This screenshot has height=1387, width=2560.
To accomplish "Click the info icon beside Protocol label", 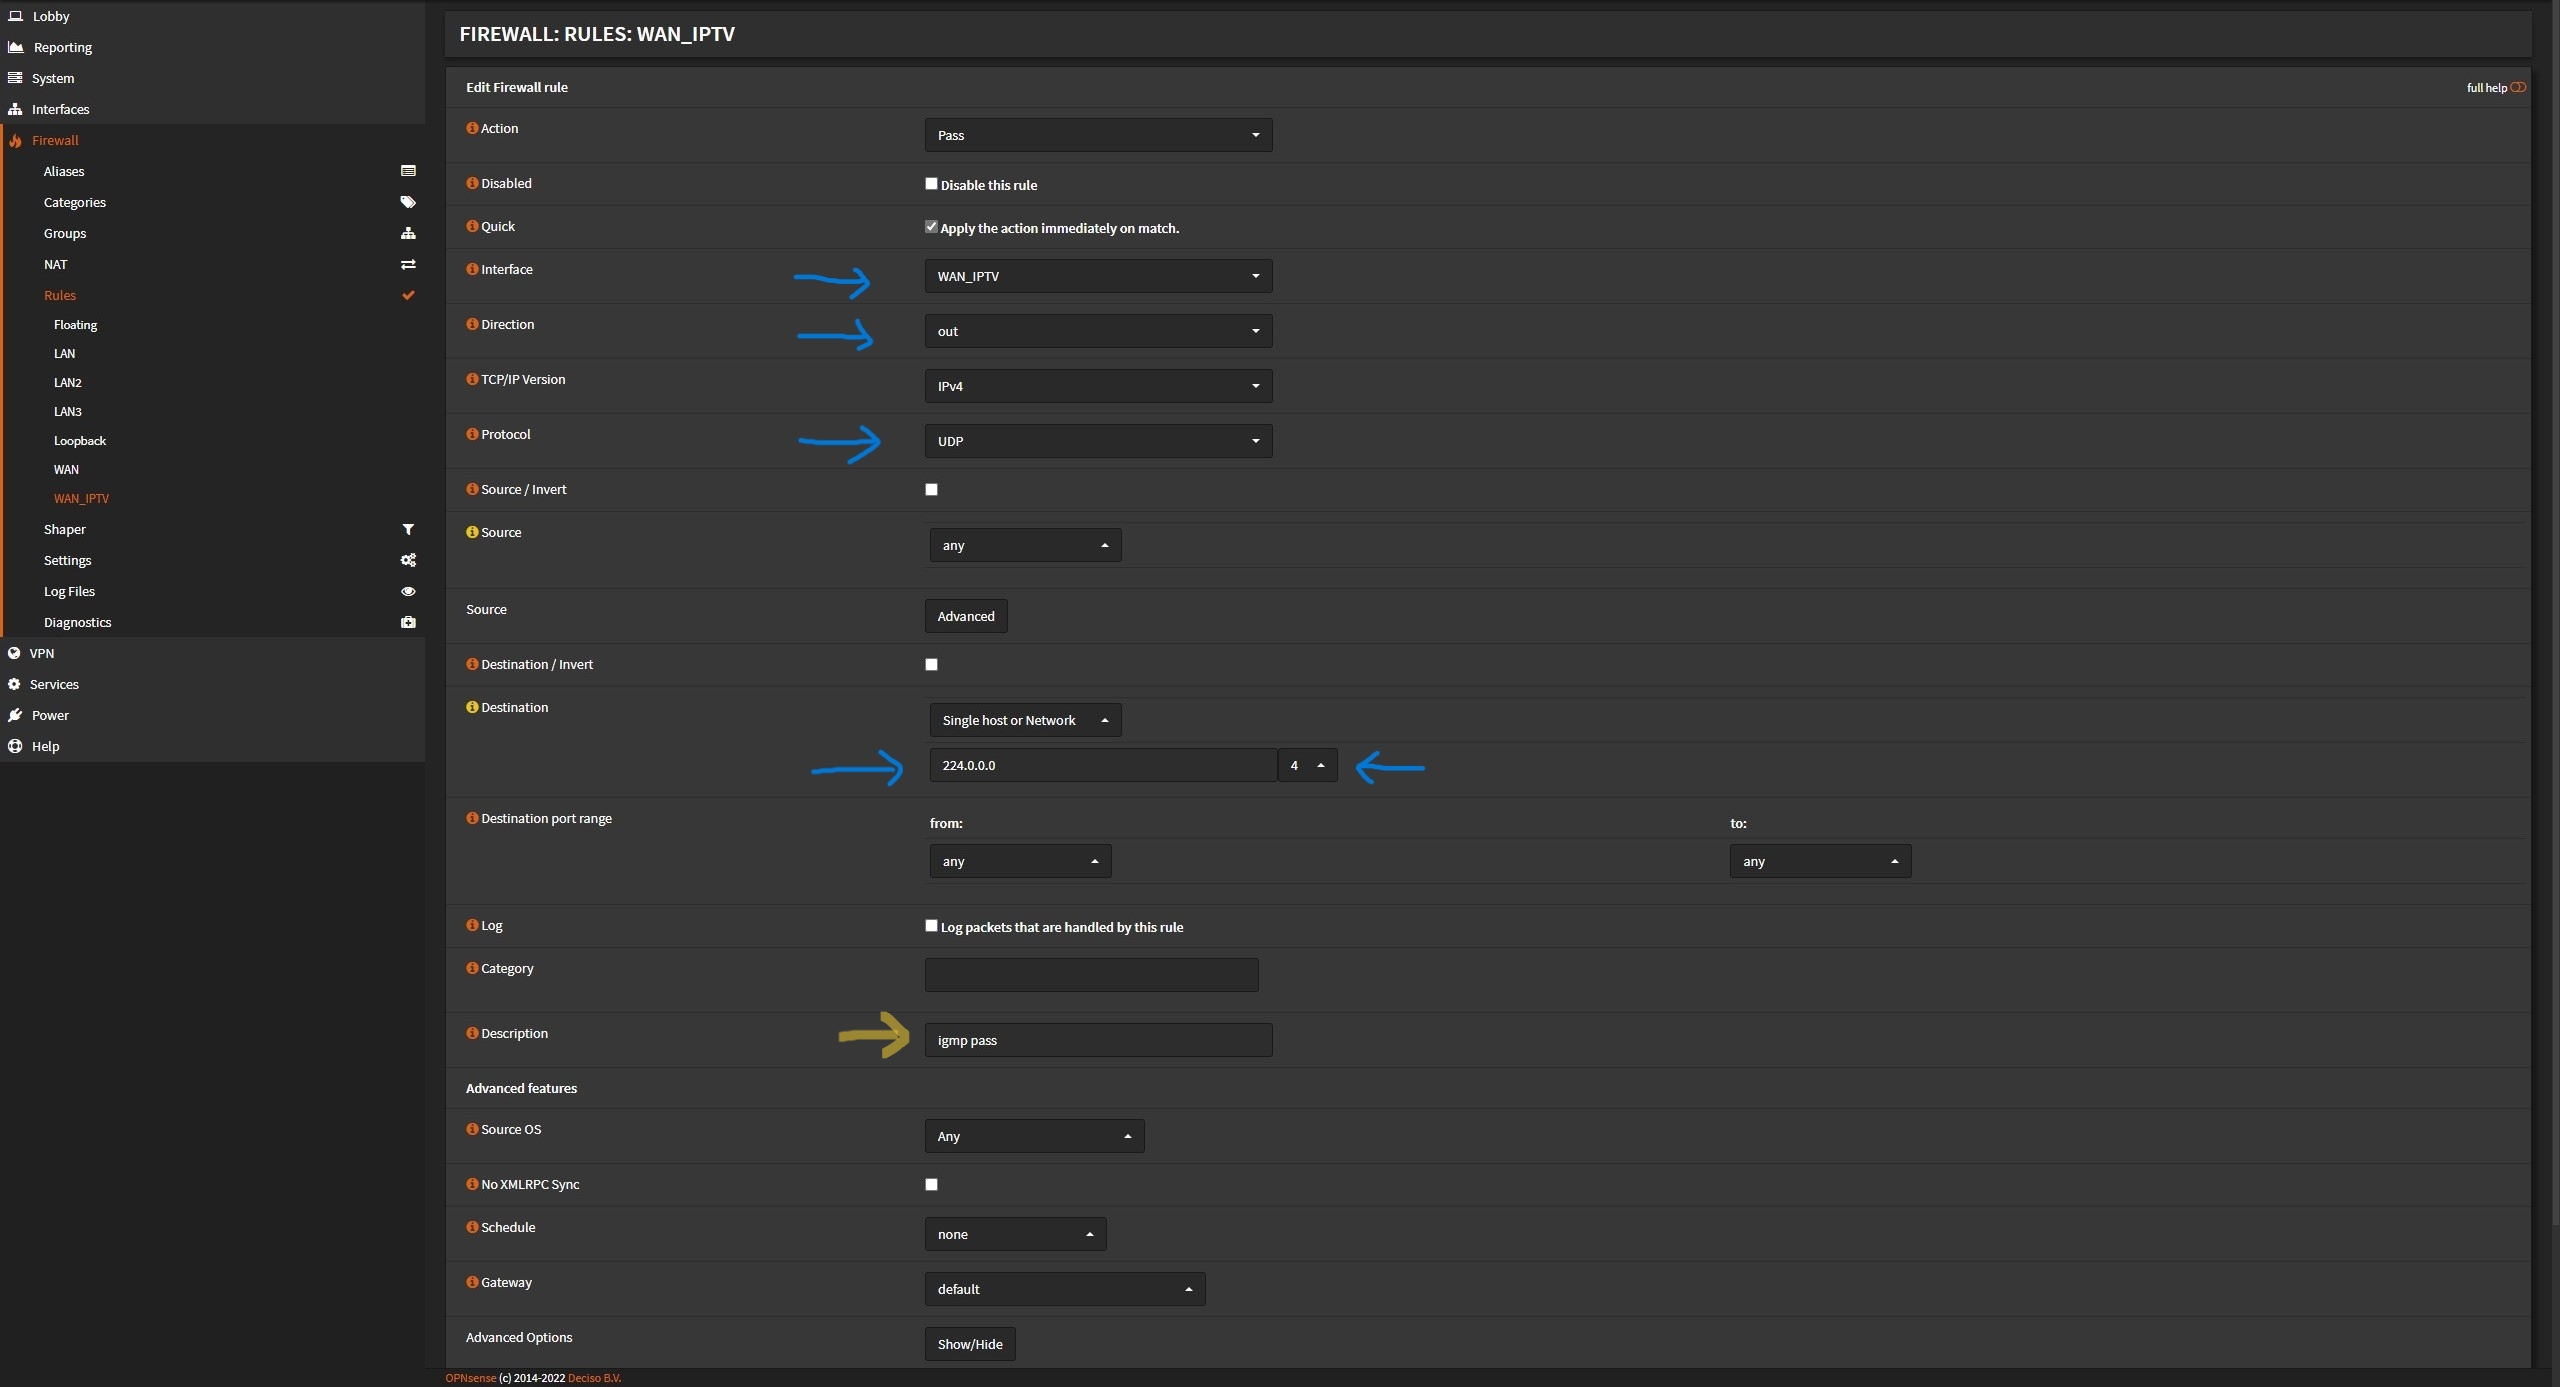I will click(x=472, y=434).
